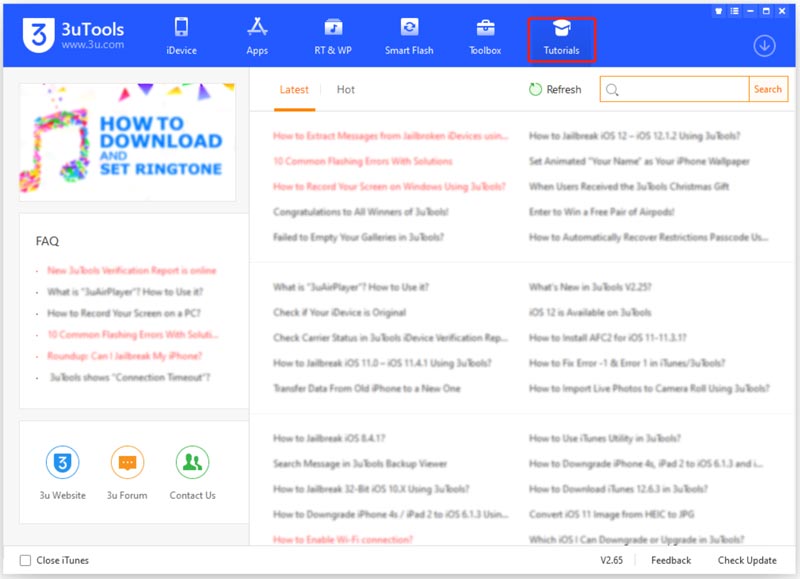Click the V2.65 version label
This screenshot has width=800, height=579.
pyautogui.click(x=611, y=560)
